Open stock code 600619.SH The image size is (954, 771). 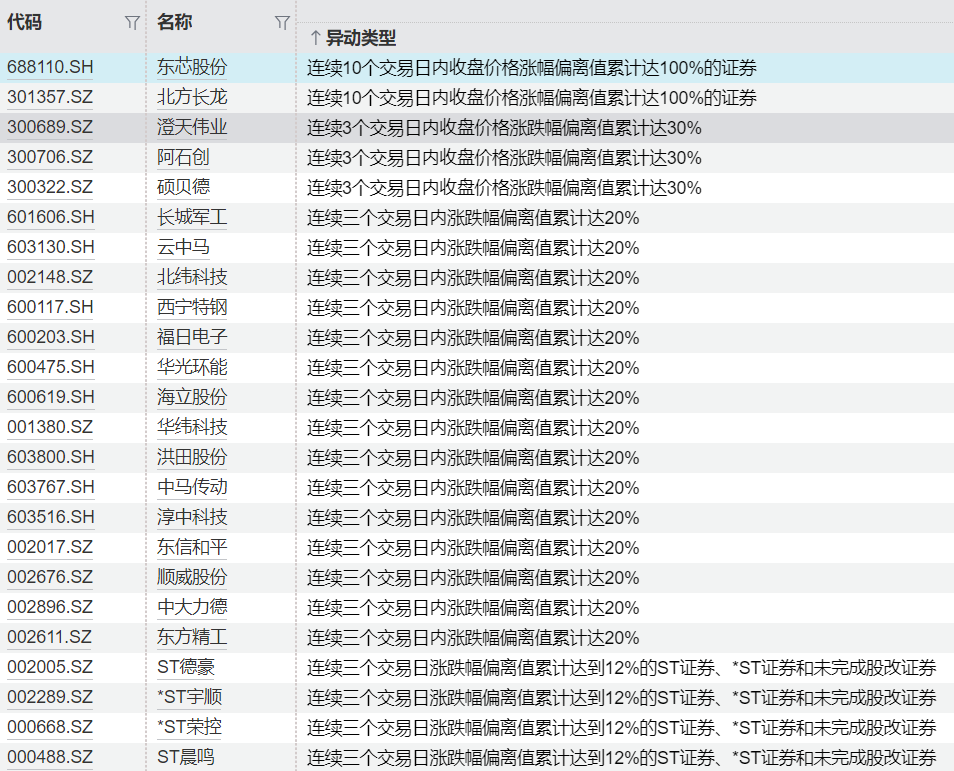coord(50,397)
